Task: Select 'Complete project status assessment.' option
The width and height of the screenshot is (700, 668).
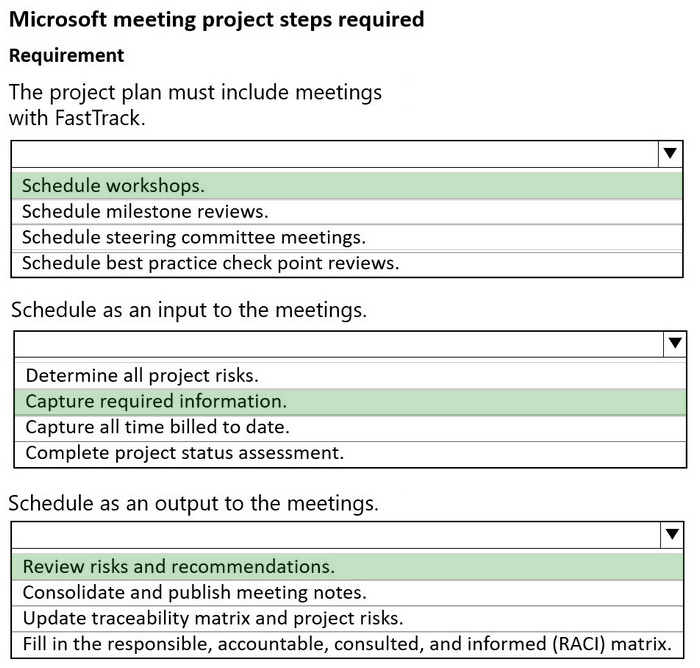Action: [350, 454]
